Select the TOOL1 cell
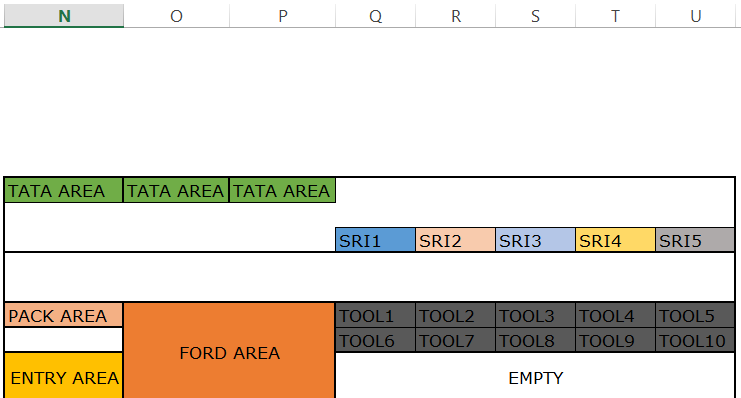Viewport: 741px width, 398px height. tap(375, 315)
